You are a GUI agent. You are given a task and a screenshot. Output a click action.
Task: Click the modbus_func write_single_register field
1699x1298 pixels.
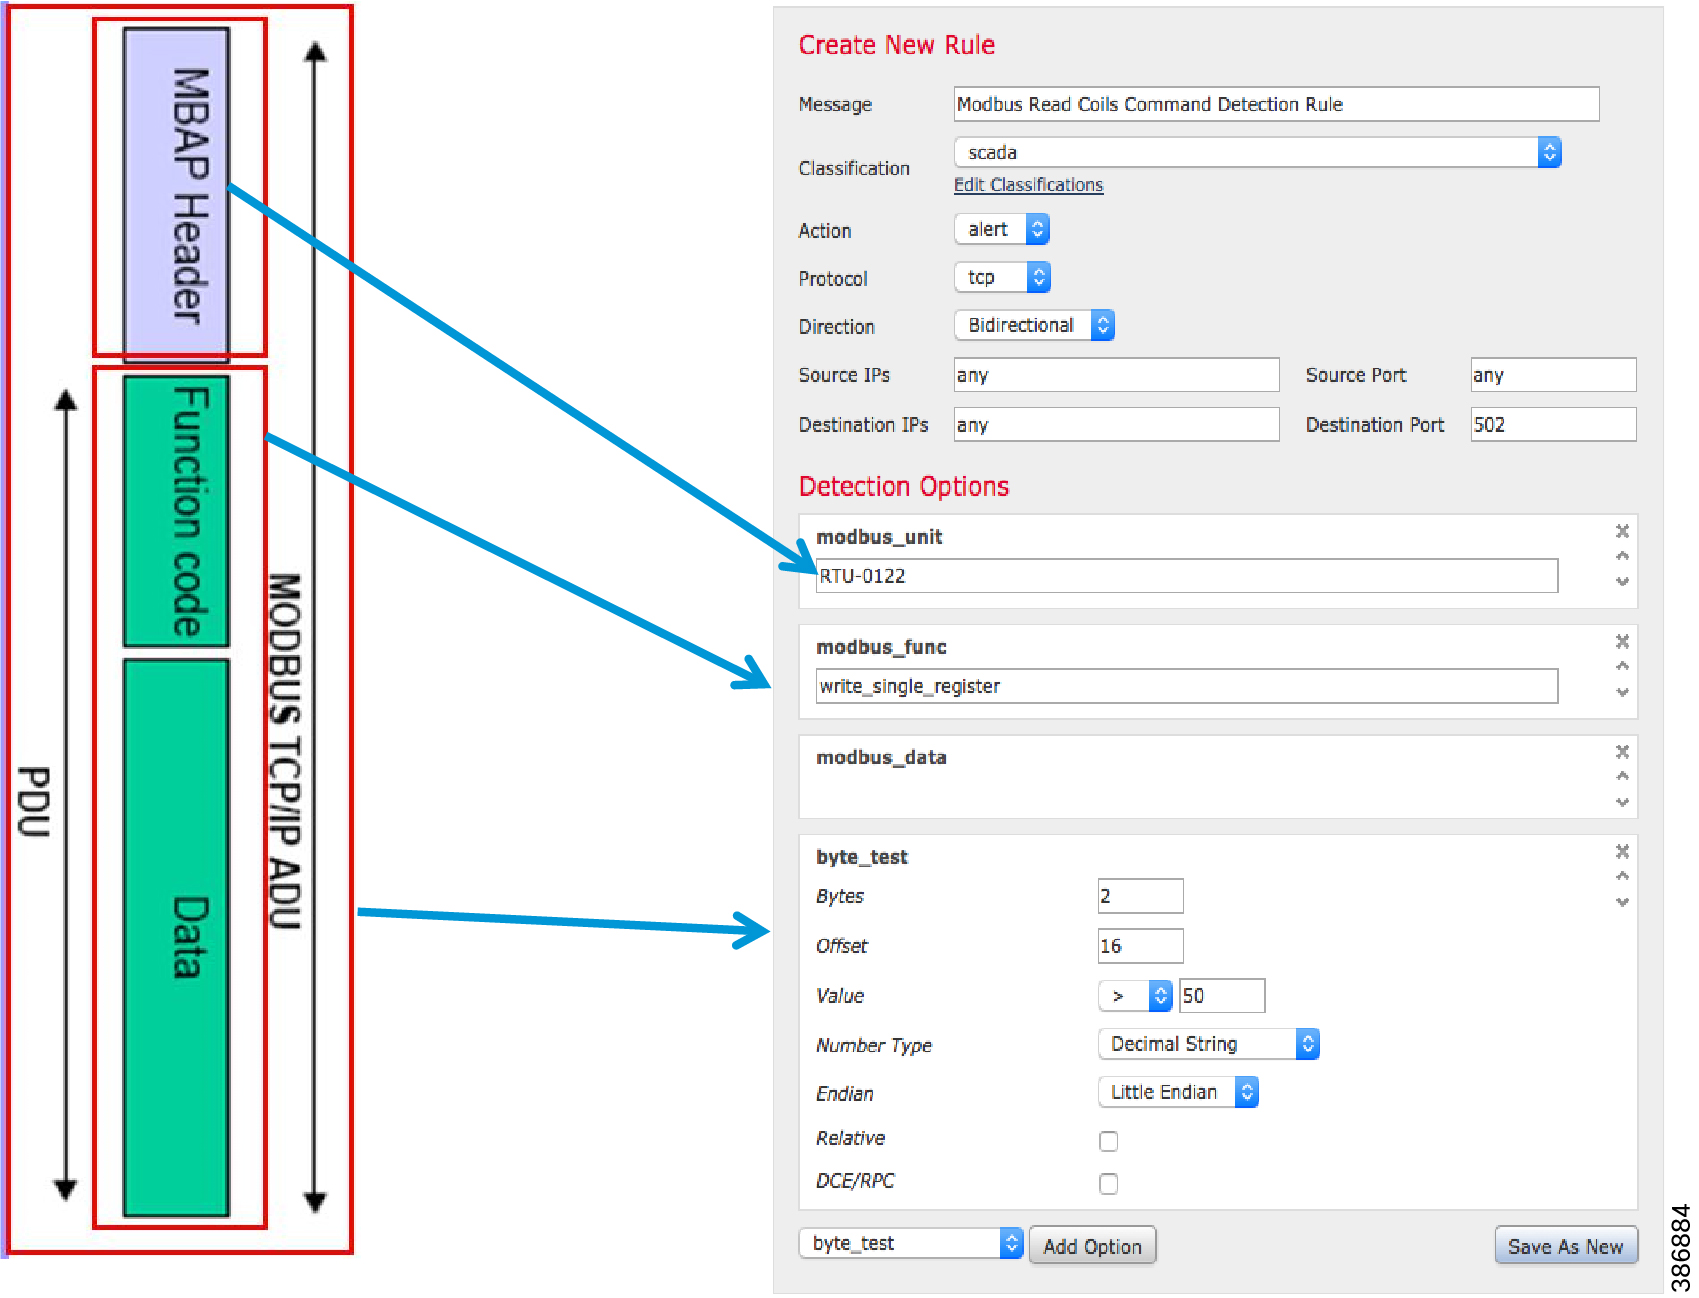(x=1187, y=686)
